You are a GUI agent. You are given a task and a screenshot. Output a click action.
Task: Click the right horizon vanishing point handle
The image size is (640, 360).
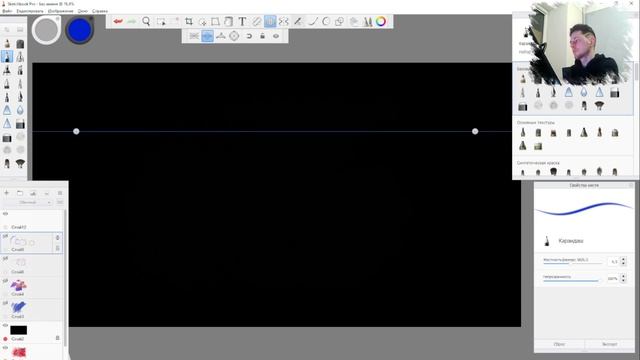[x=475, y=131]
